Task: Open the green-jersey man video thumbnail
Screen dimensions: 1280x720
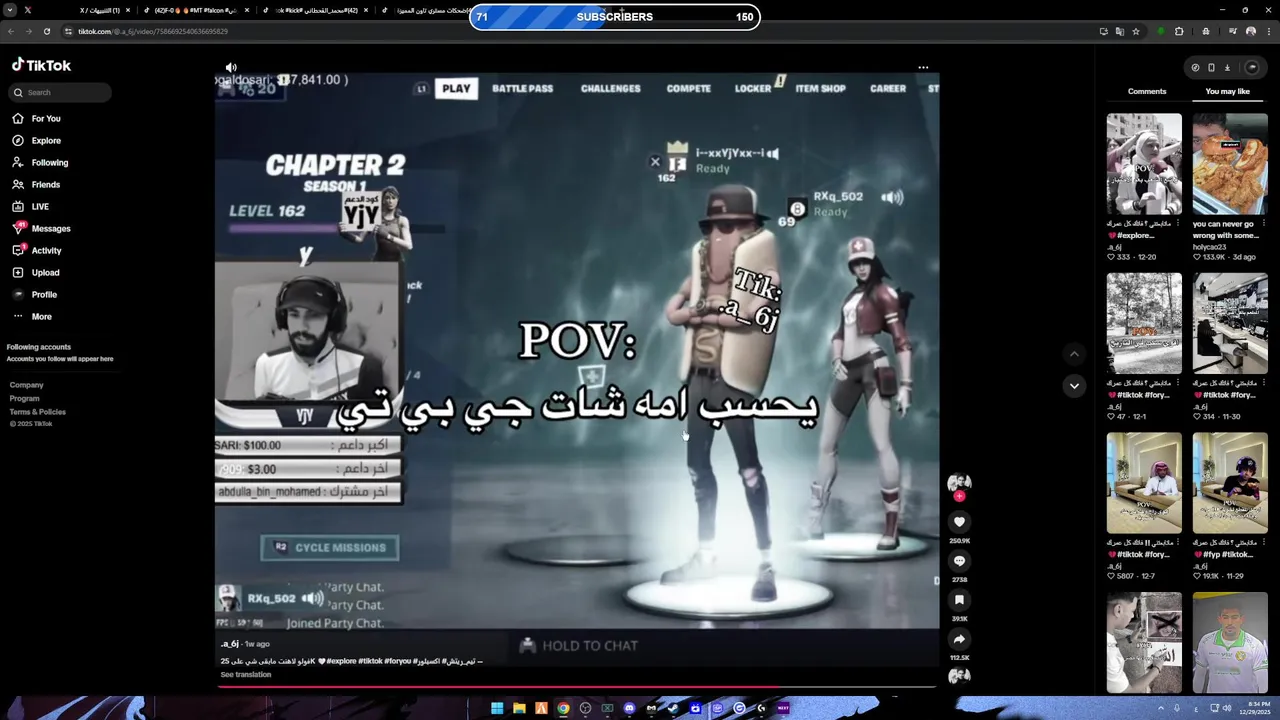Action: (1230, 642)
